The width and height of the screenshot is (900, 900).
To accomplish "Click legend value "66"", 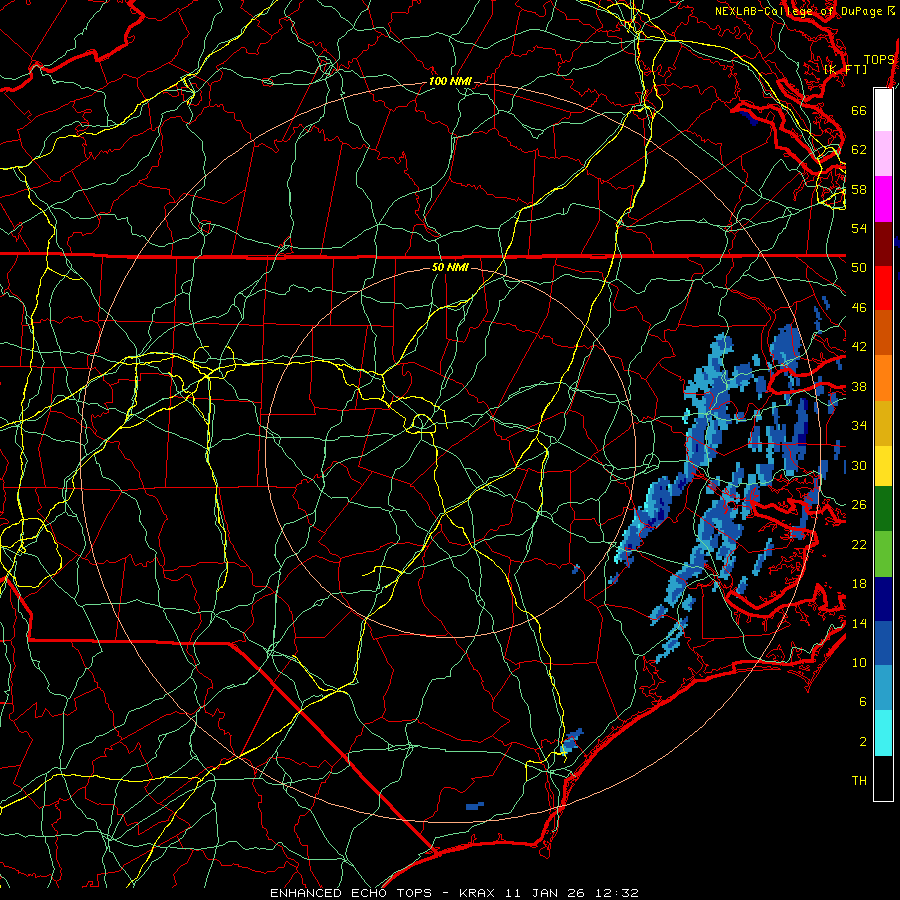I will [859, 110].
